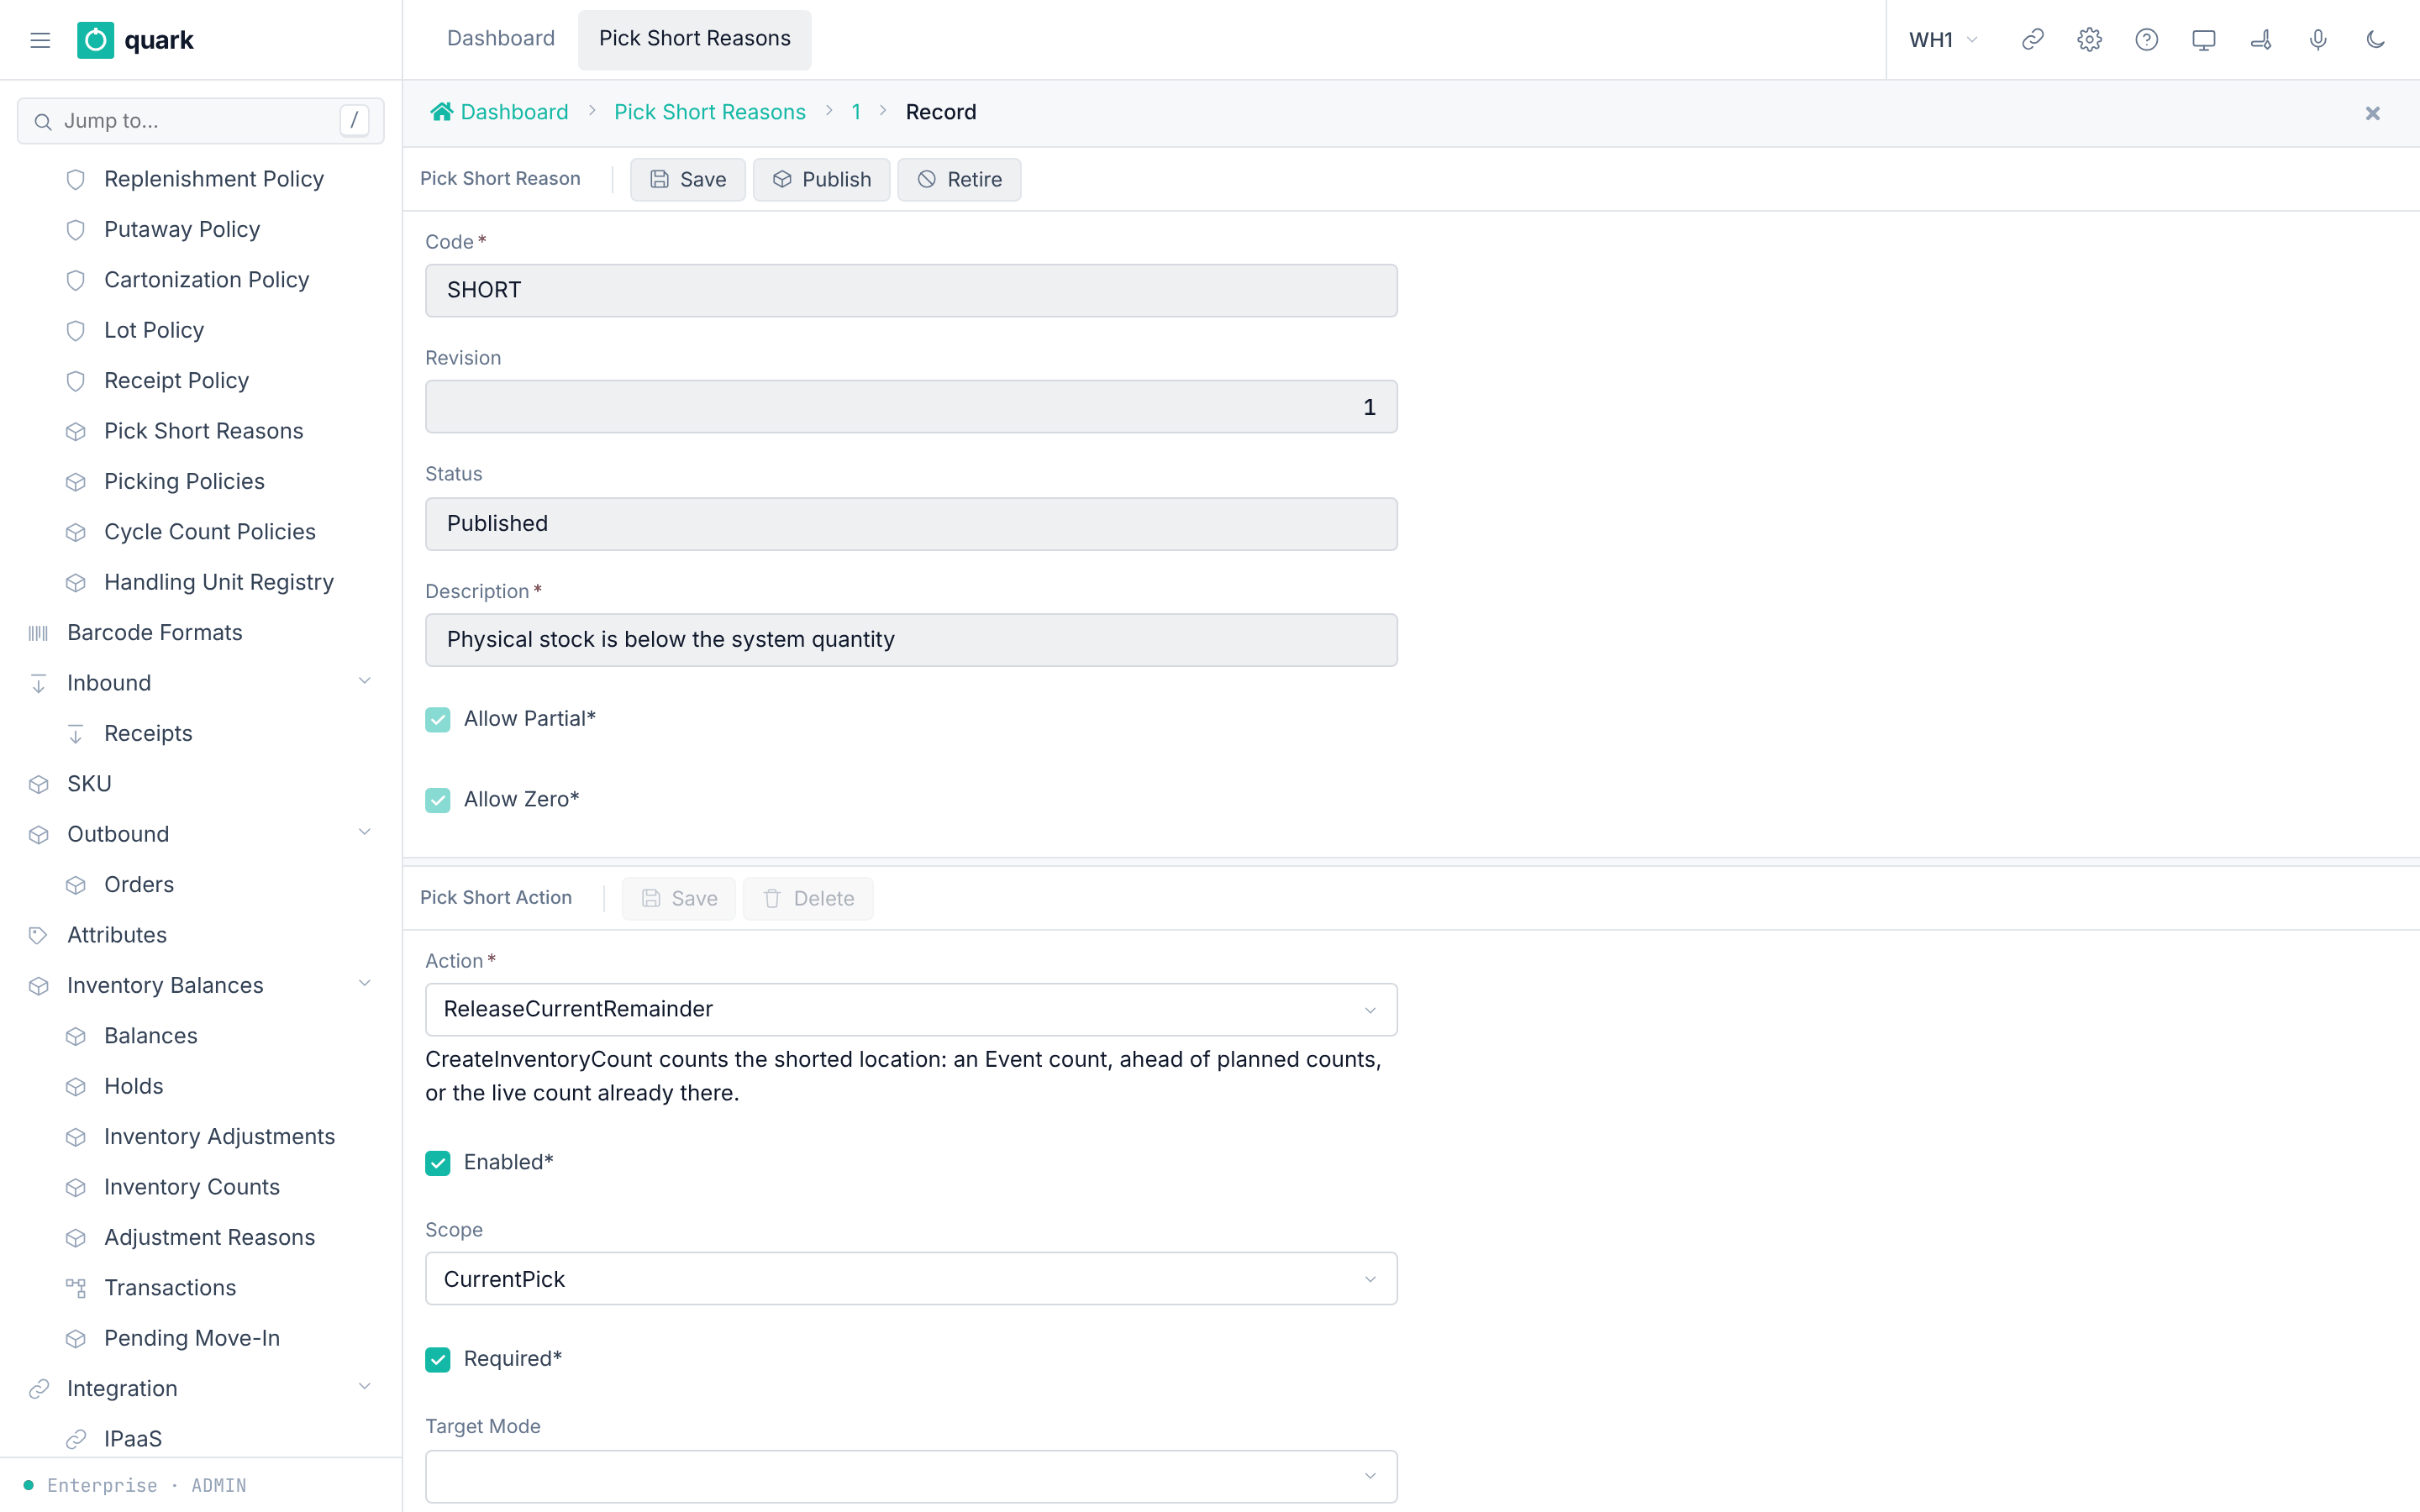This screenshot has width=2420, height=1512.
Task: Open Barcode Formats from sidebar
Action: (x=155, y=632)
